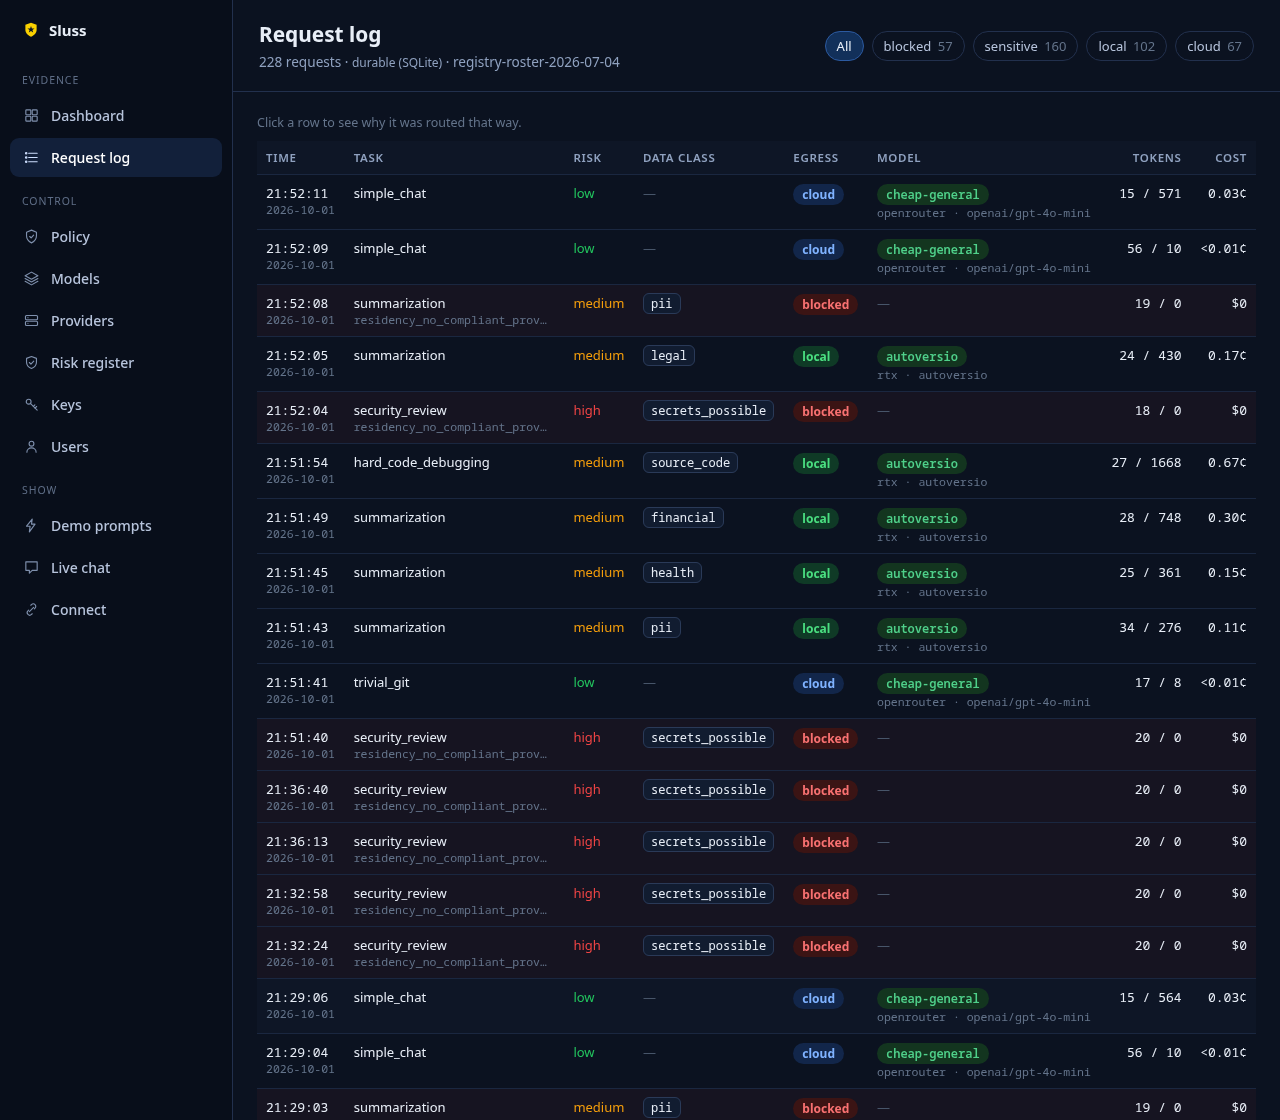This screenshot has height=1120, width=1280.
Task: Open the Users page label
Action: point(70,447)
